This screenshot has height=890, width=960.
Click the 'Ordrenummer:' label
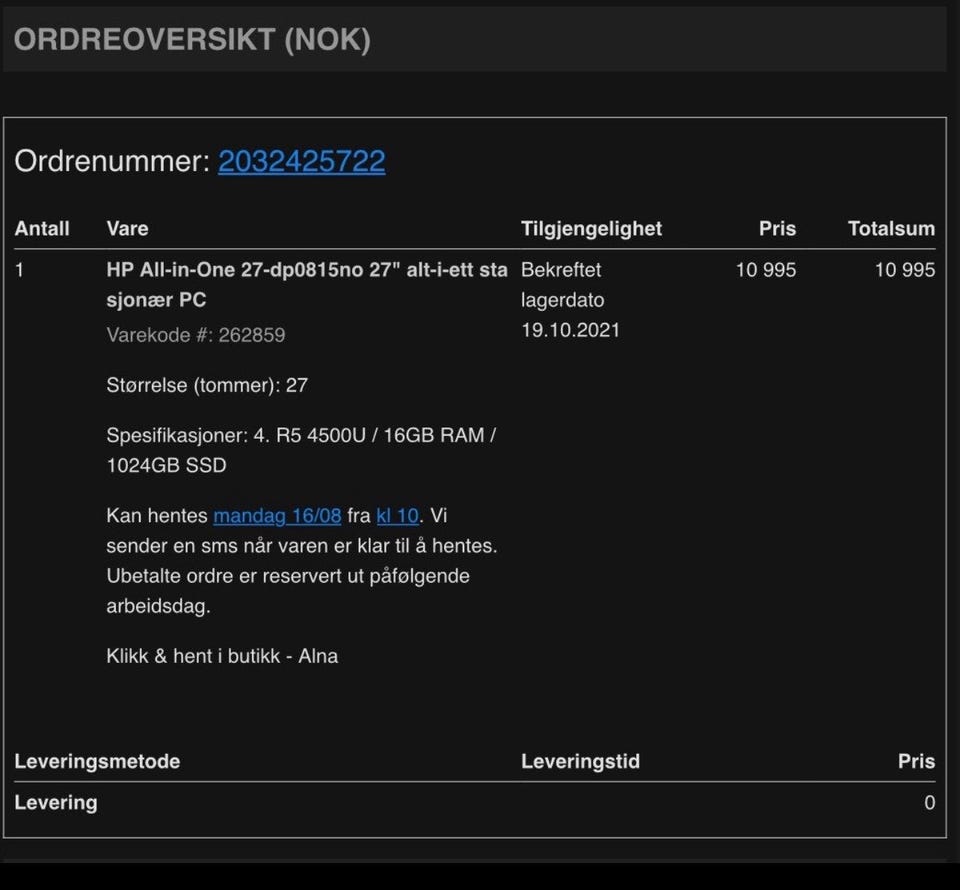[x=112, y=162]
